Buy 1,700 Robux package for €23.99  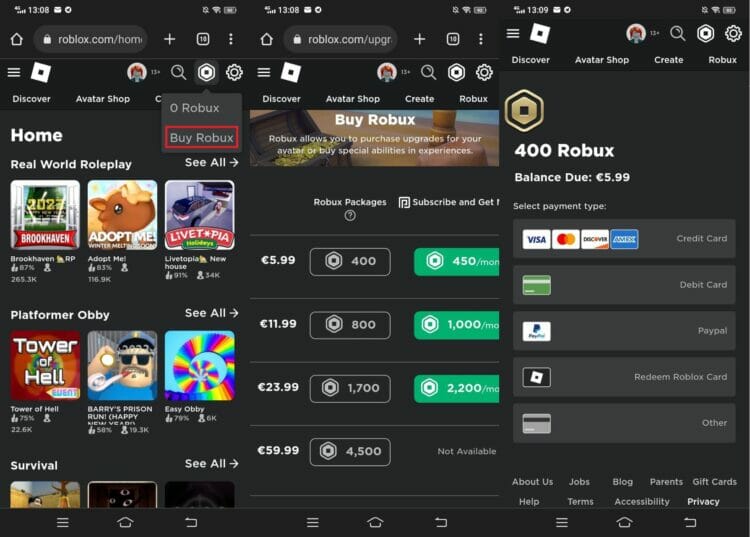350,388
